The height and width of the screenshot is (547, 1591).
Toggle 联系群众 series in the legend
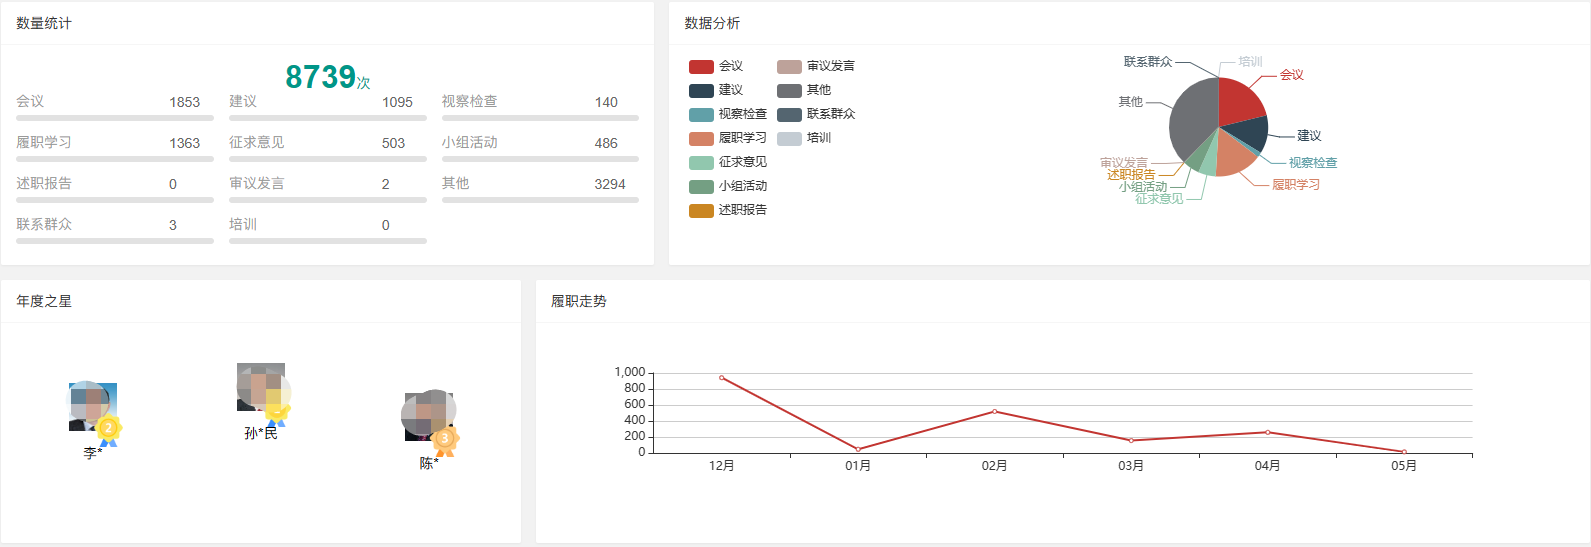816,114
